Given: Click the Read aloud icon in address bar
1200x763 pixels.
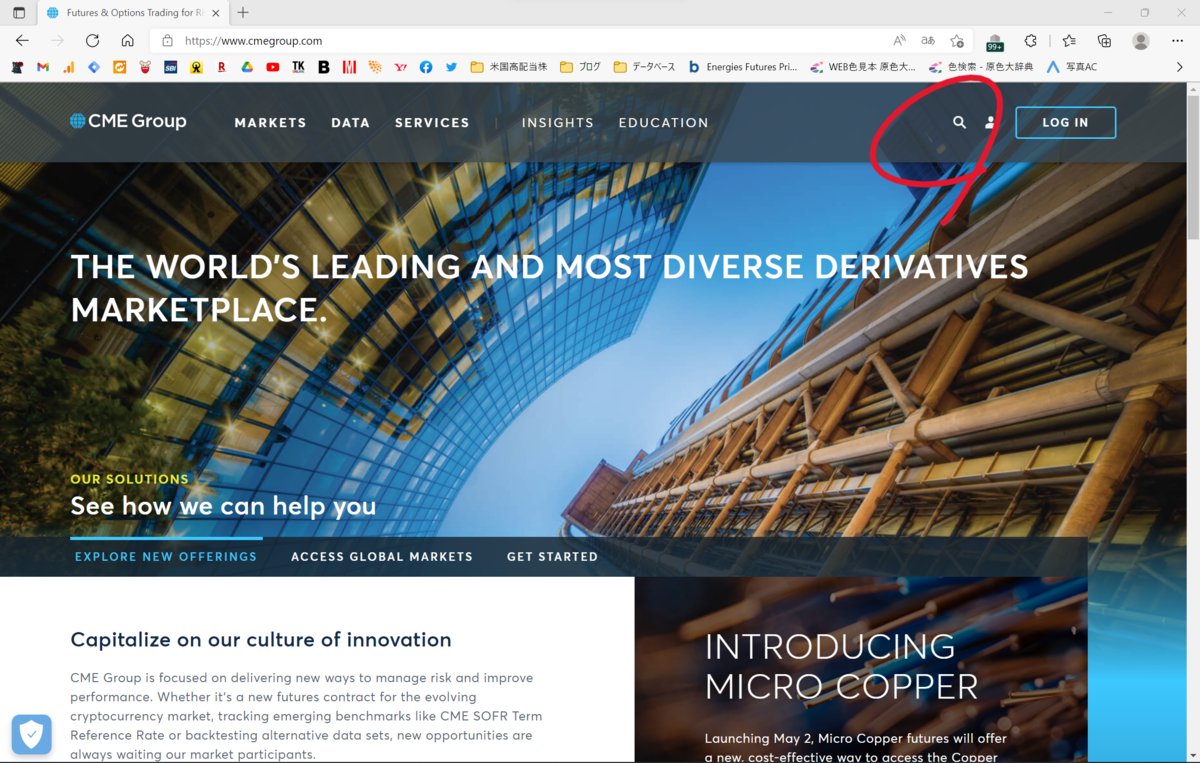Looking at the screenshot, I should point(899,41).
